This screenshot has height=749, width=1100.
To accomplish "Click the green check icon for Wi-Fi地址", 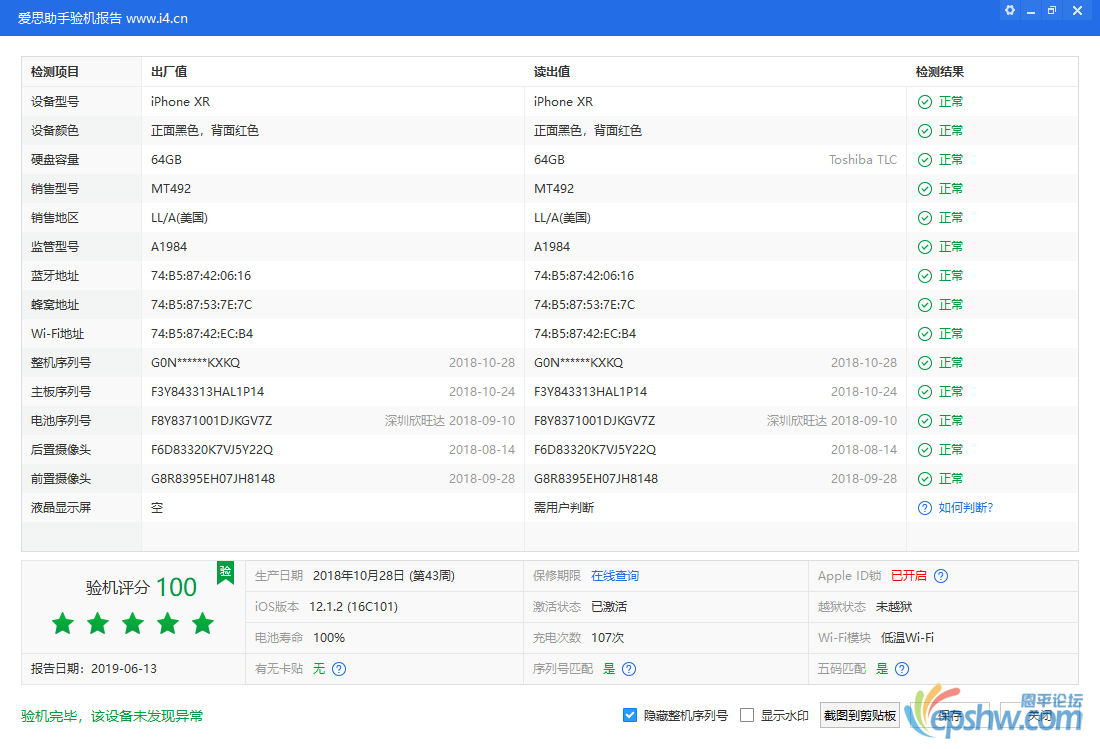I will (x=925, y=334).
